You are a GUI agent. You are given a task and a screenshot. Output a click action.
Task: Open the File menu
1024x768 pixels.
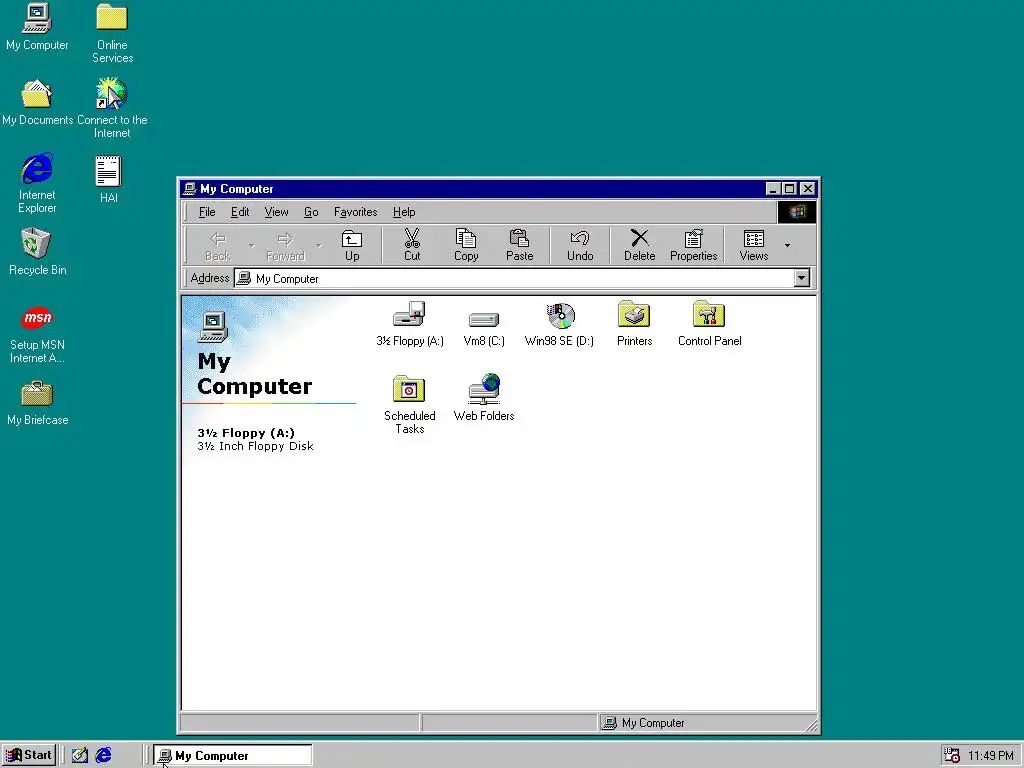[x=207, y=212]
